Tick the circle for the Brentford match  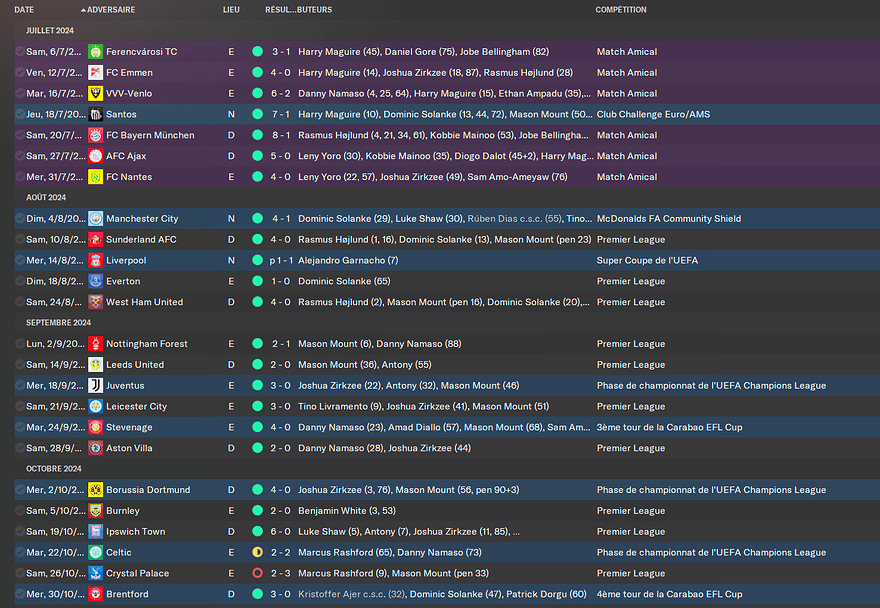pos(20,595)
